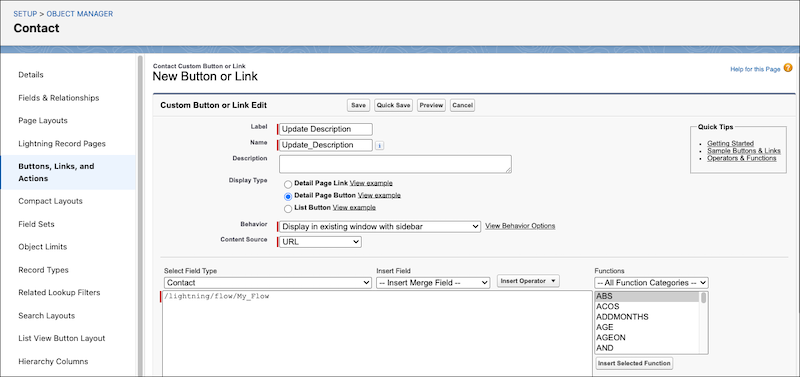800x377 pixels.
Task: Click View example for Detail Page Link
Action: pyautogui.click(x=371, y=183)
